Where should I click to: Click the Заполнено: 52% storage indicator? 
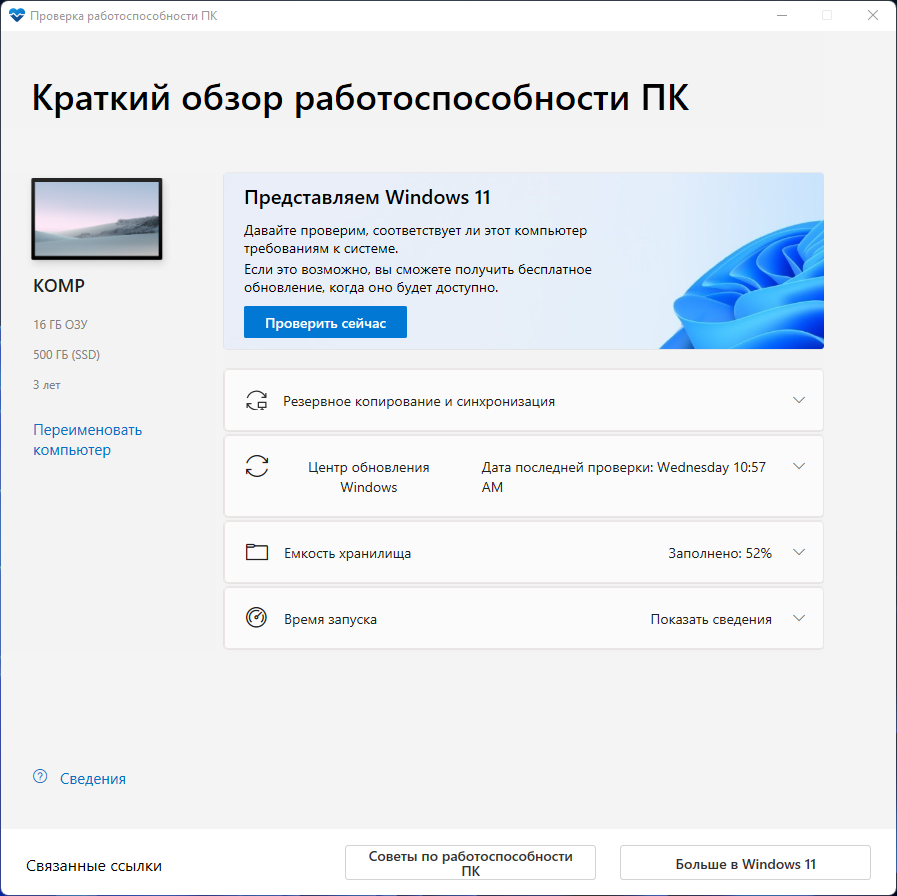pyautogui.click(x=720, y=551)
